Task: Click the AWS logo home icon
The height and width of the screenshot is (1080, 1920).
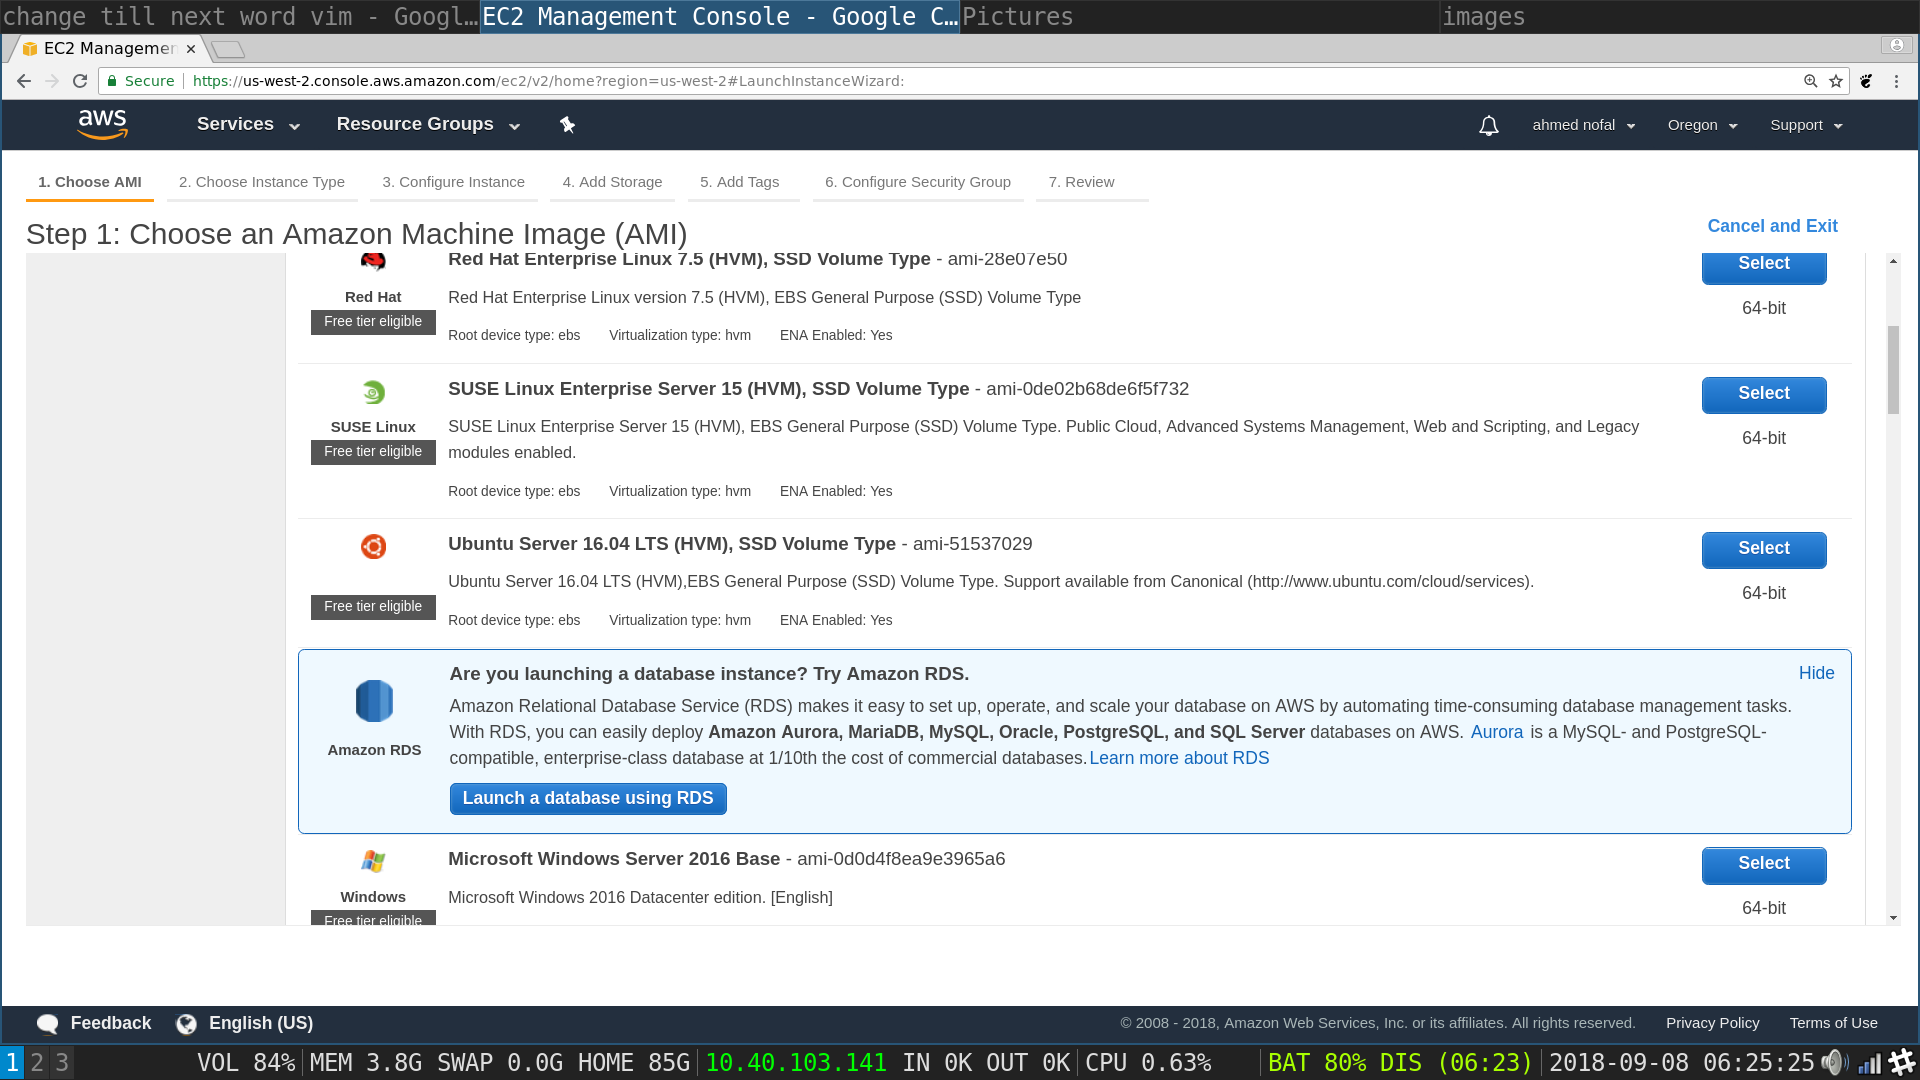Action: (102, 124)
